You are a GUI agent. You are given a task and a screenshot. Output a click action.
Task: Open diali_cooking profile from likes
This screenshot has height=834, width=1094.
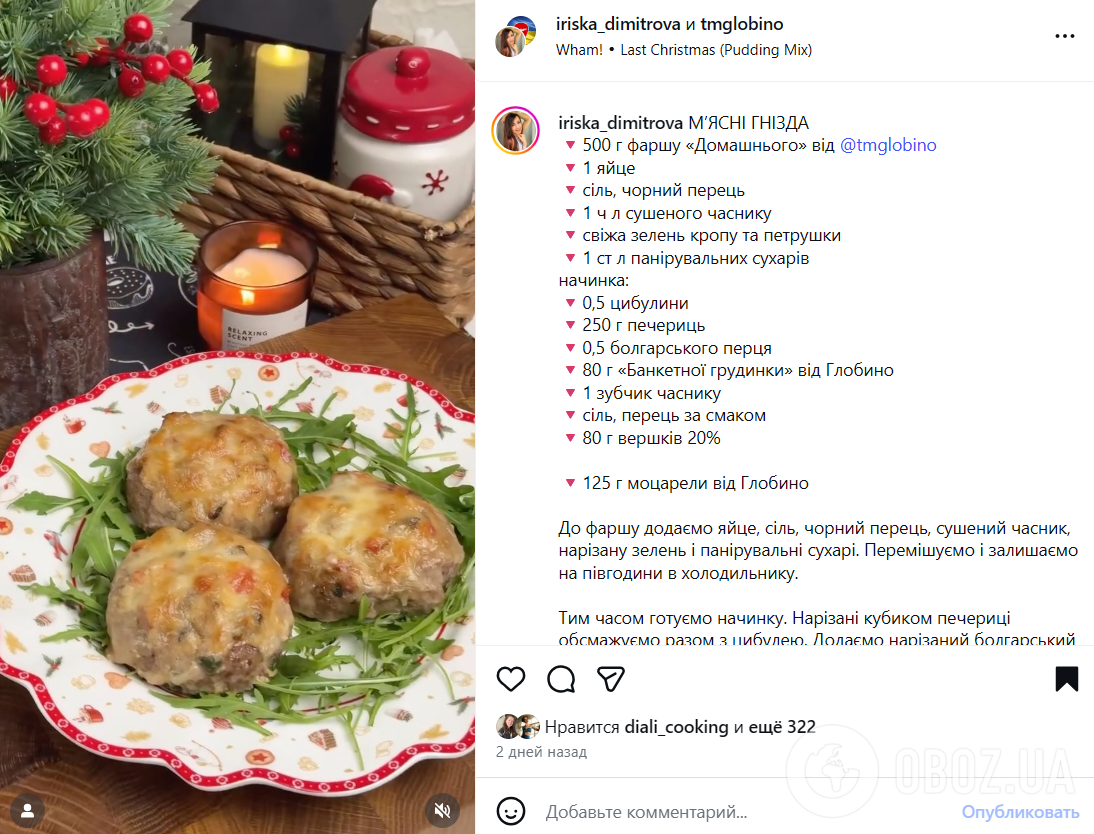coord(676,727)
